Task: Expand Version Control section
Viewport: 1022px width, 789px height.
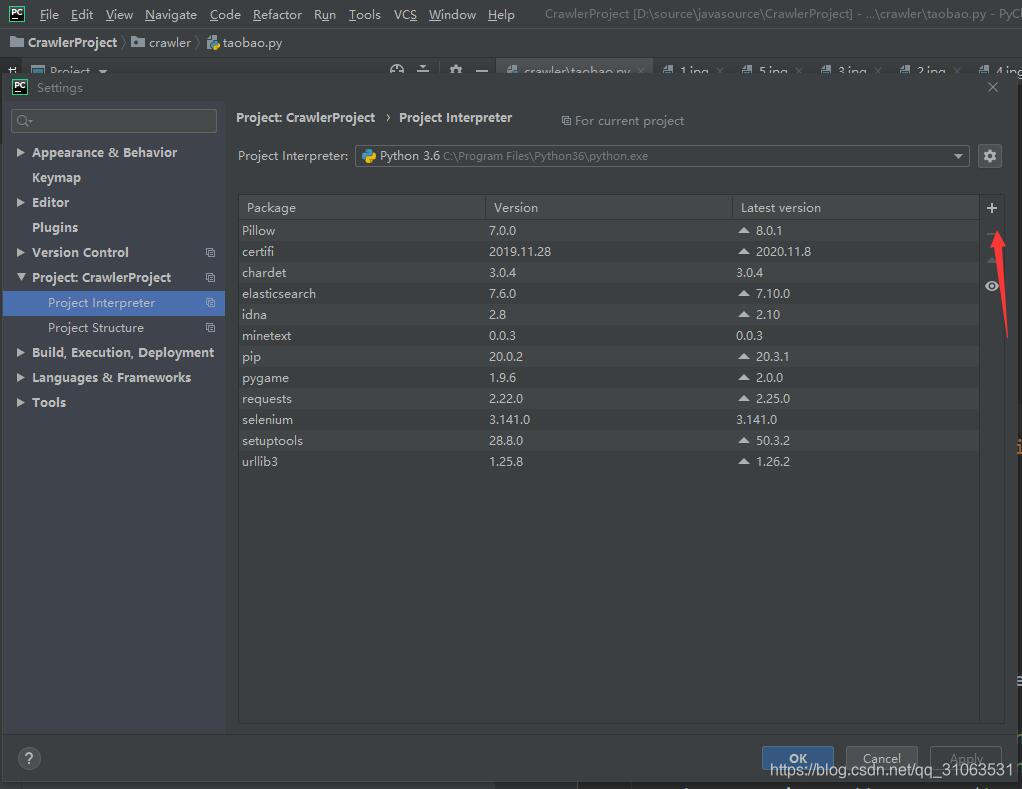Action: coord(21,252)
